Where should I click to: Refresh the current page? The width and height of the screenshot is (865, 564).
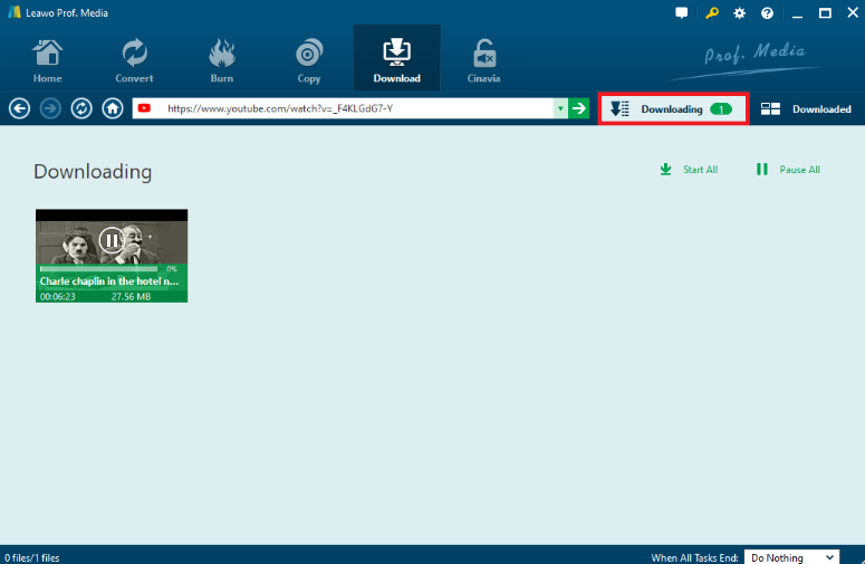(82, 108)
